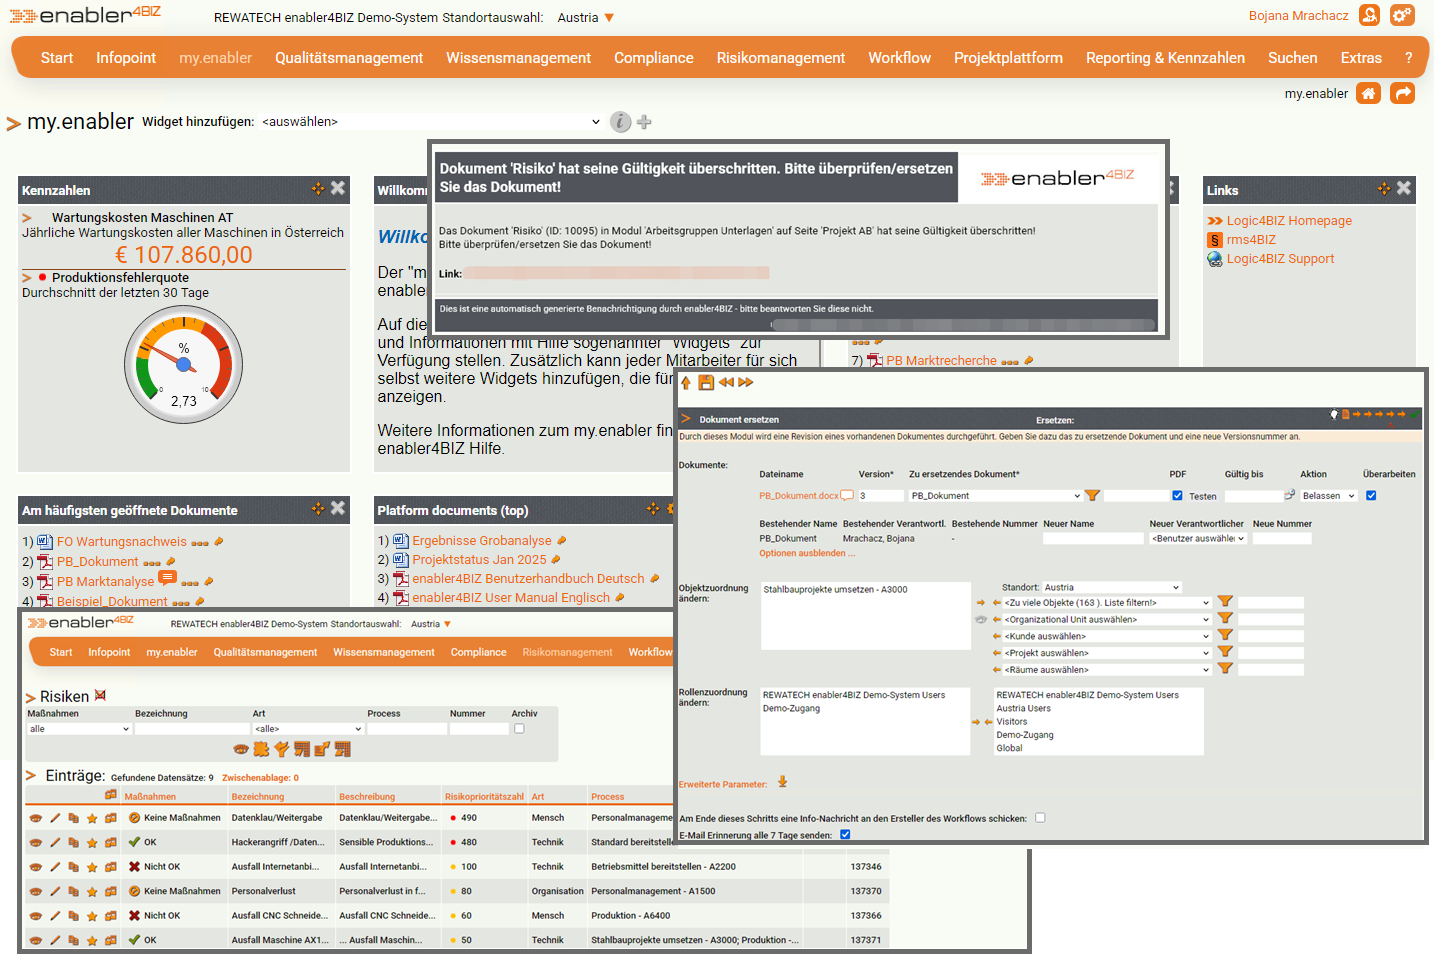Open the Projektplattform menu in main navigation
This screenshot has width=1434, height=956.
(x=1008, y=58)
